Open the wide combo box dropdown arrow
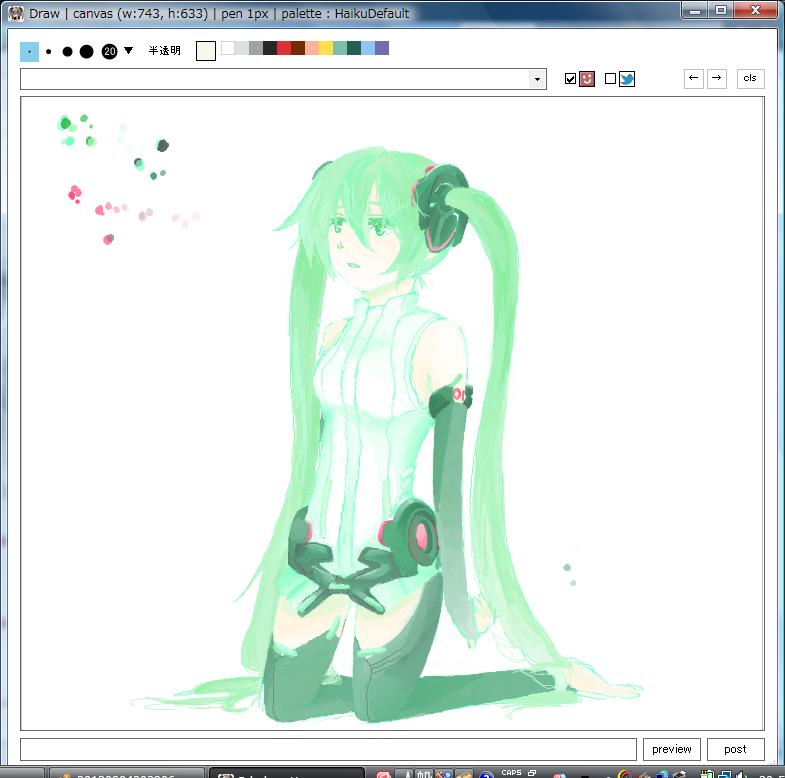The width and height of the screenshot is (785, 778). click(x=537, y=79)
